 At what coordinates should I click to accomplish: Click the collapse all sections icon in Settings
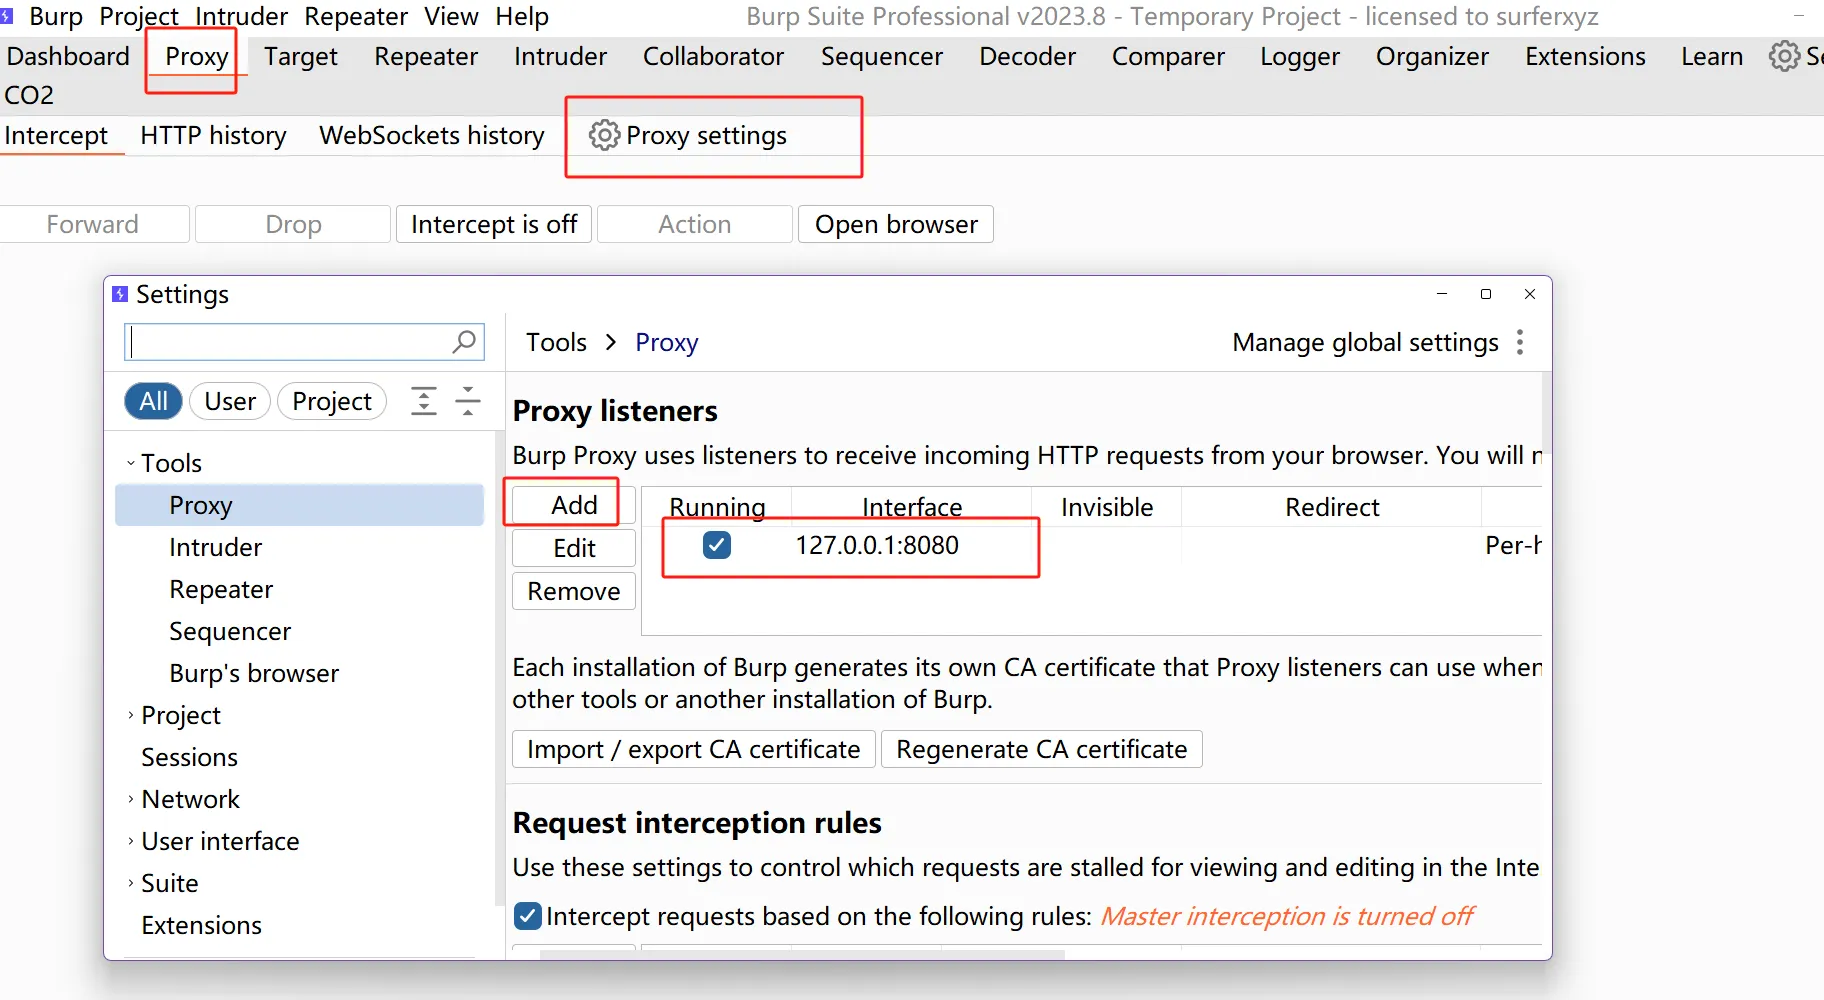point(468,401)
